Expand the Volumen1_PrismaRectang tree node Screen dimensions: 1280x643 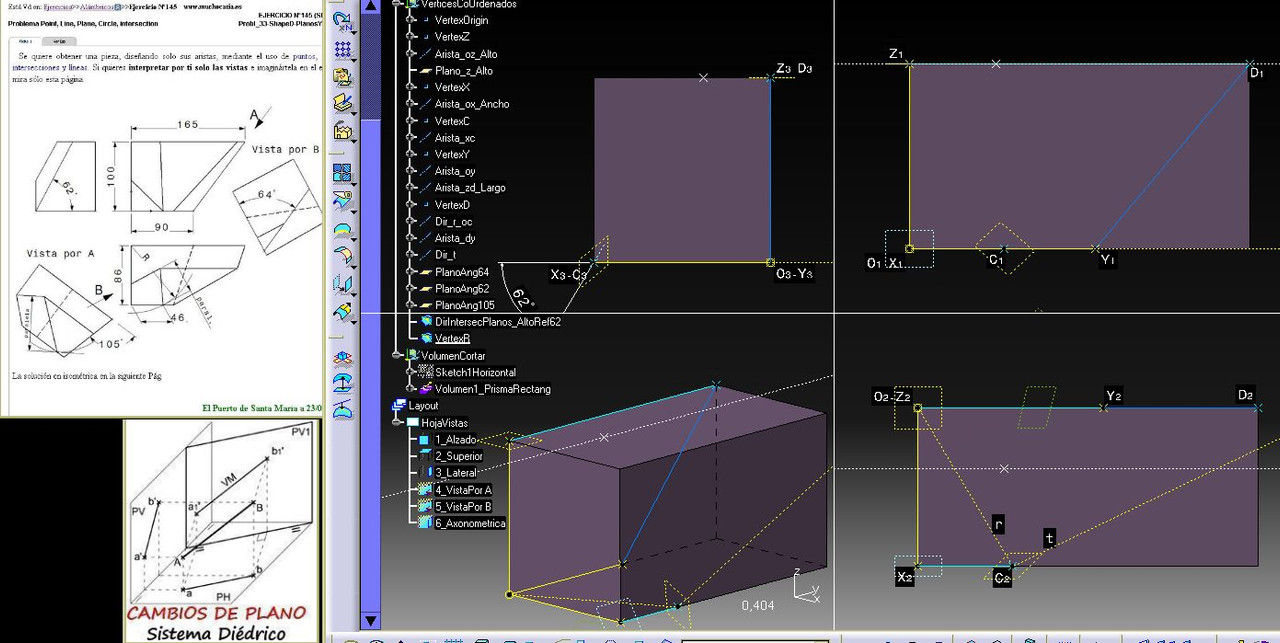coord(410,389)
